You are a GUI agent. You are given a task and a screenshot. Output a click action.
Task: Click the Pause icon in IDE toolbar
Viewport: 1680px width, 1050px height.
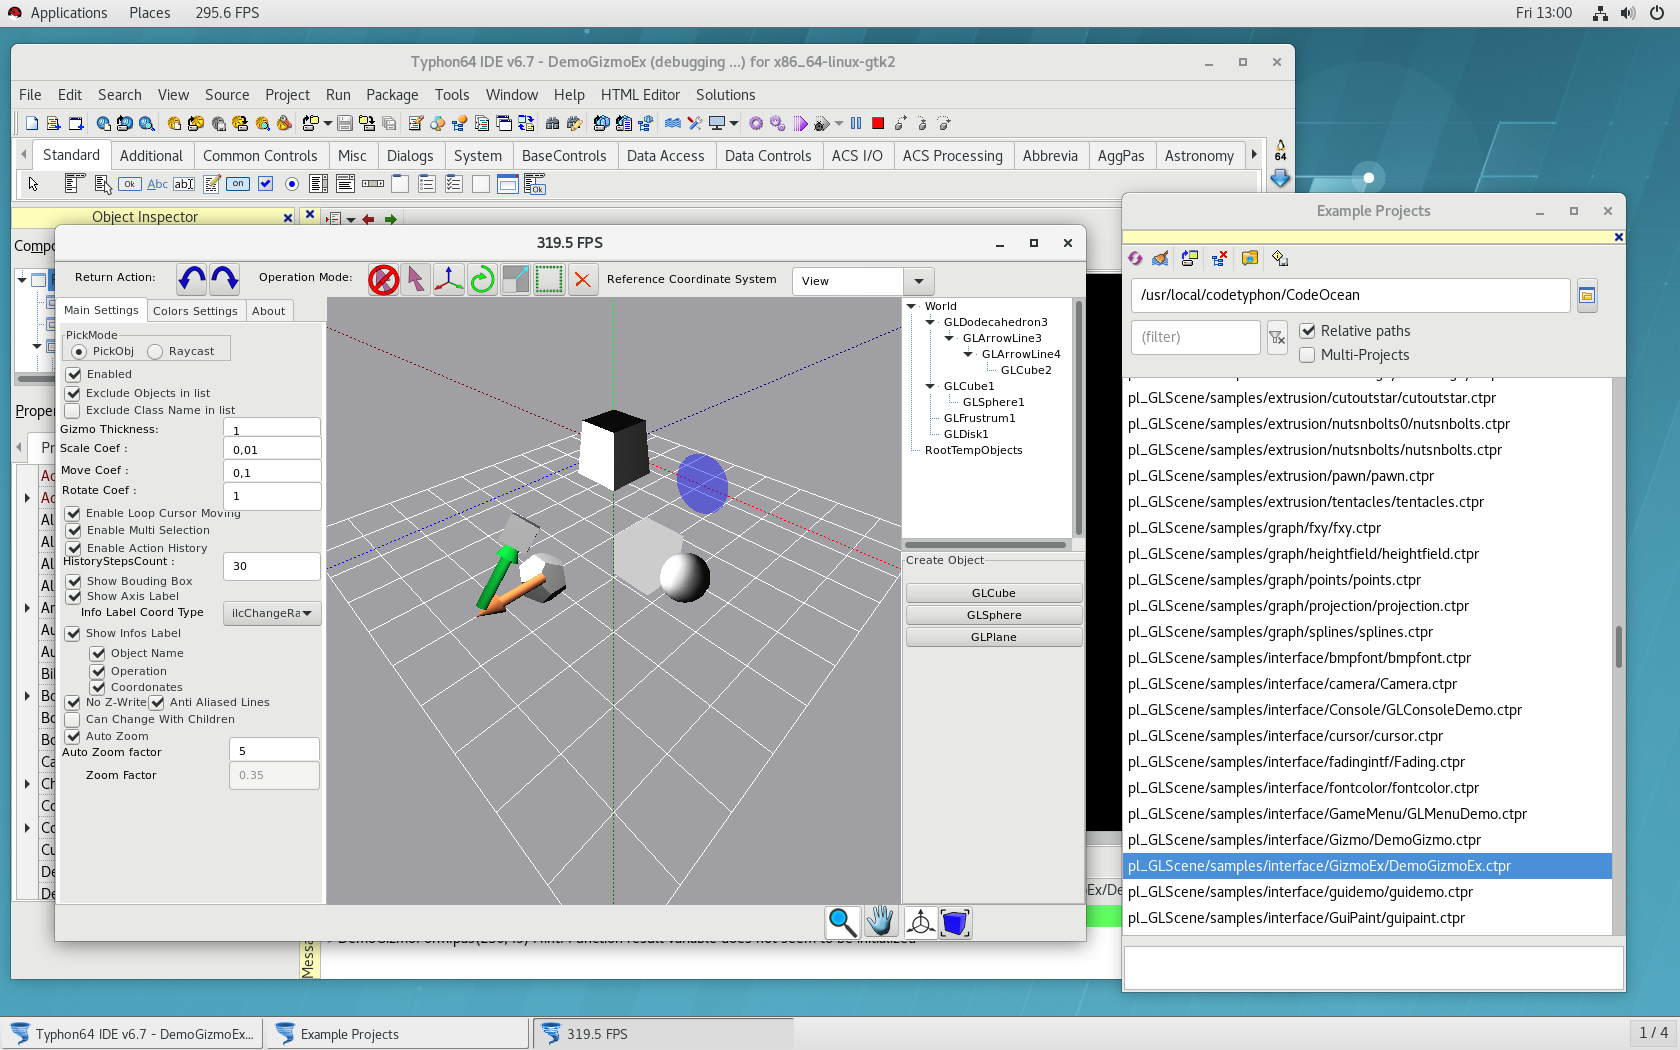click(x=856, y=123)
